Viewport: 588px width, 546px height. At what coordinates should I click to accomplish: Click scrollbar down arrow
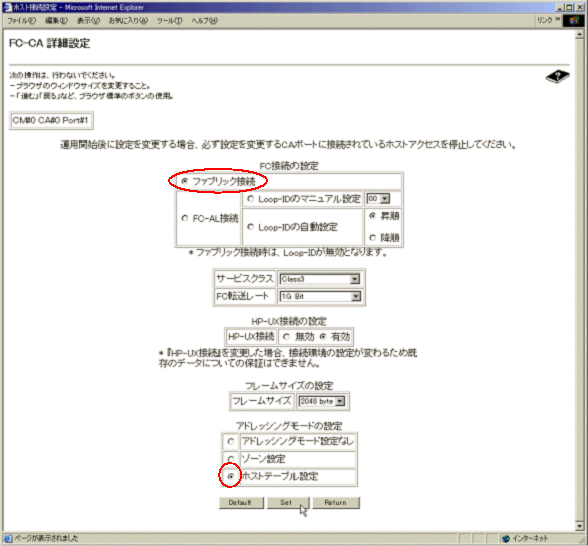point(579,526)
